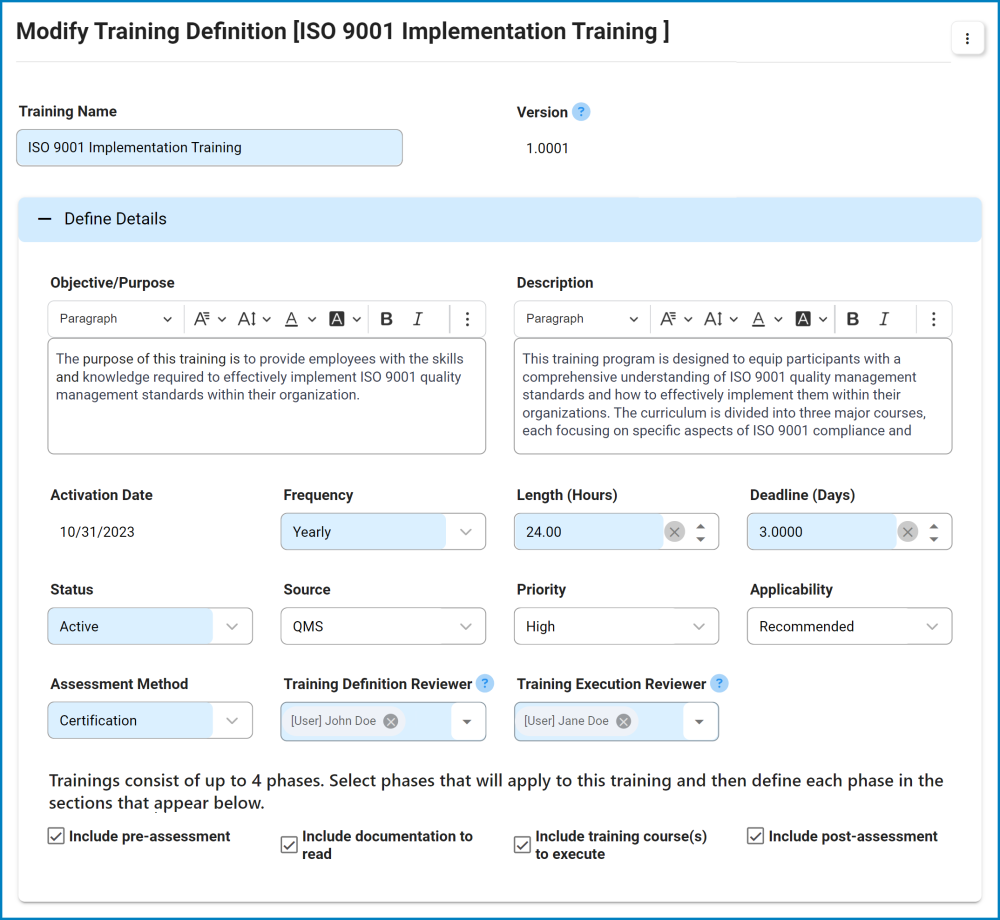Clear the Length (Hours) field value
1000x920 pixels.
click(675, 531)
